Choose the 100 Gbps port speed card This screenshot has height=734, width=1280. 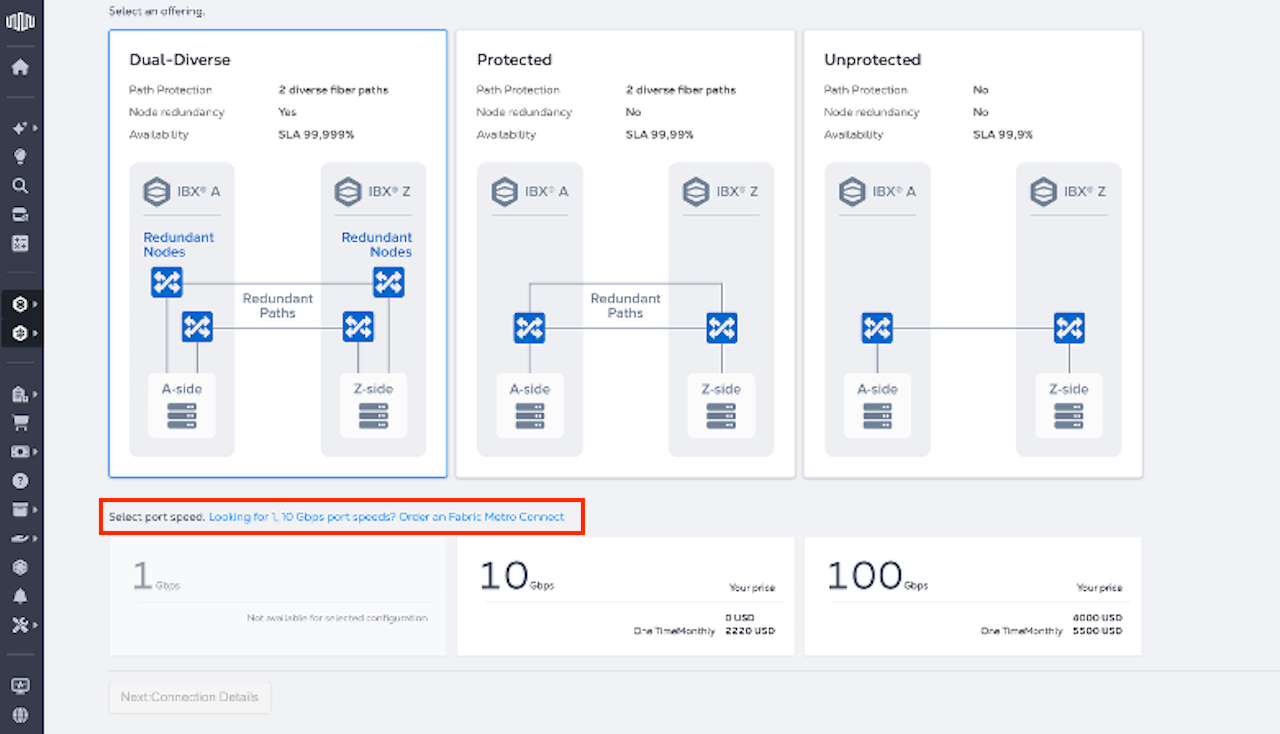[973, 597]
